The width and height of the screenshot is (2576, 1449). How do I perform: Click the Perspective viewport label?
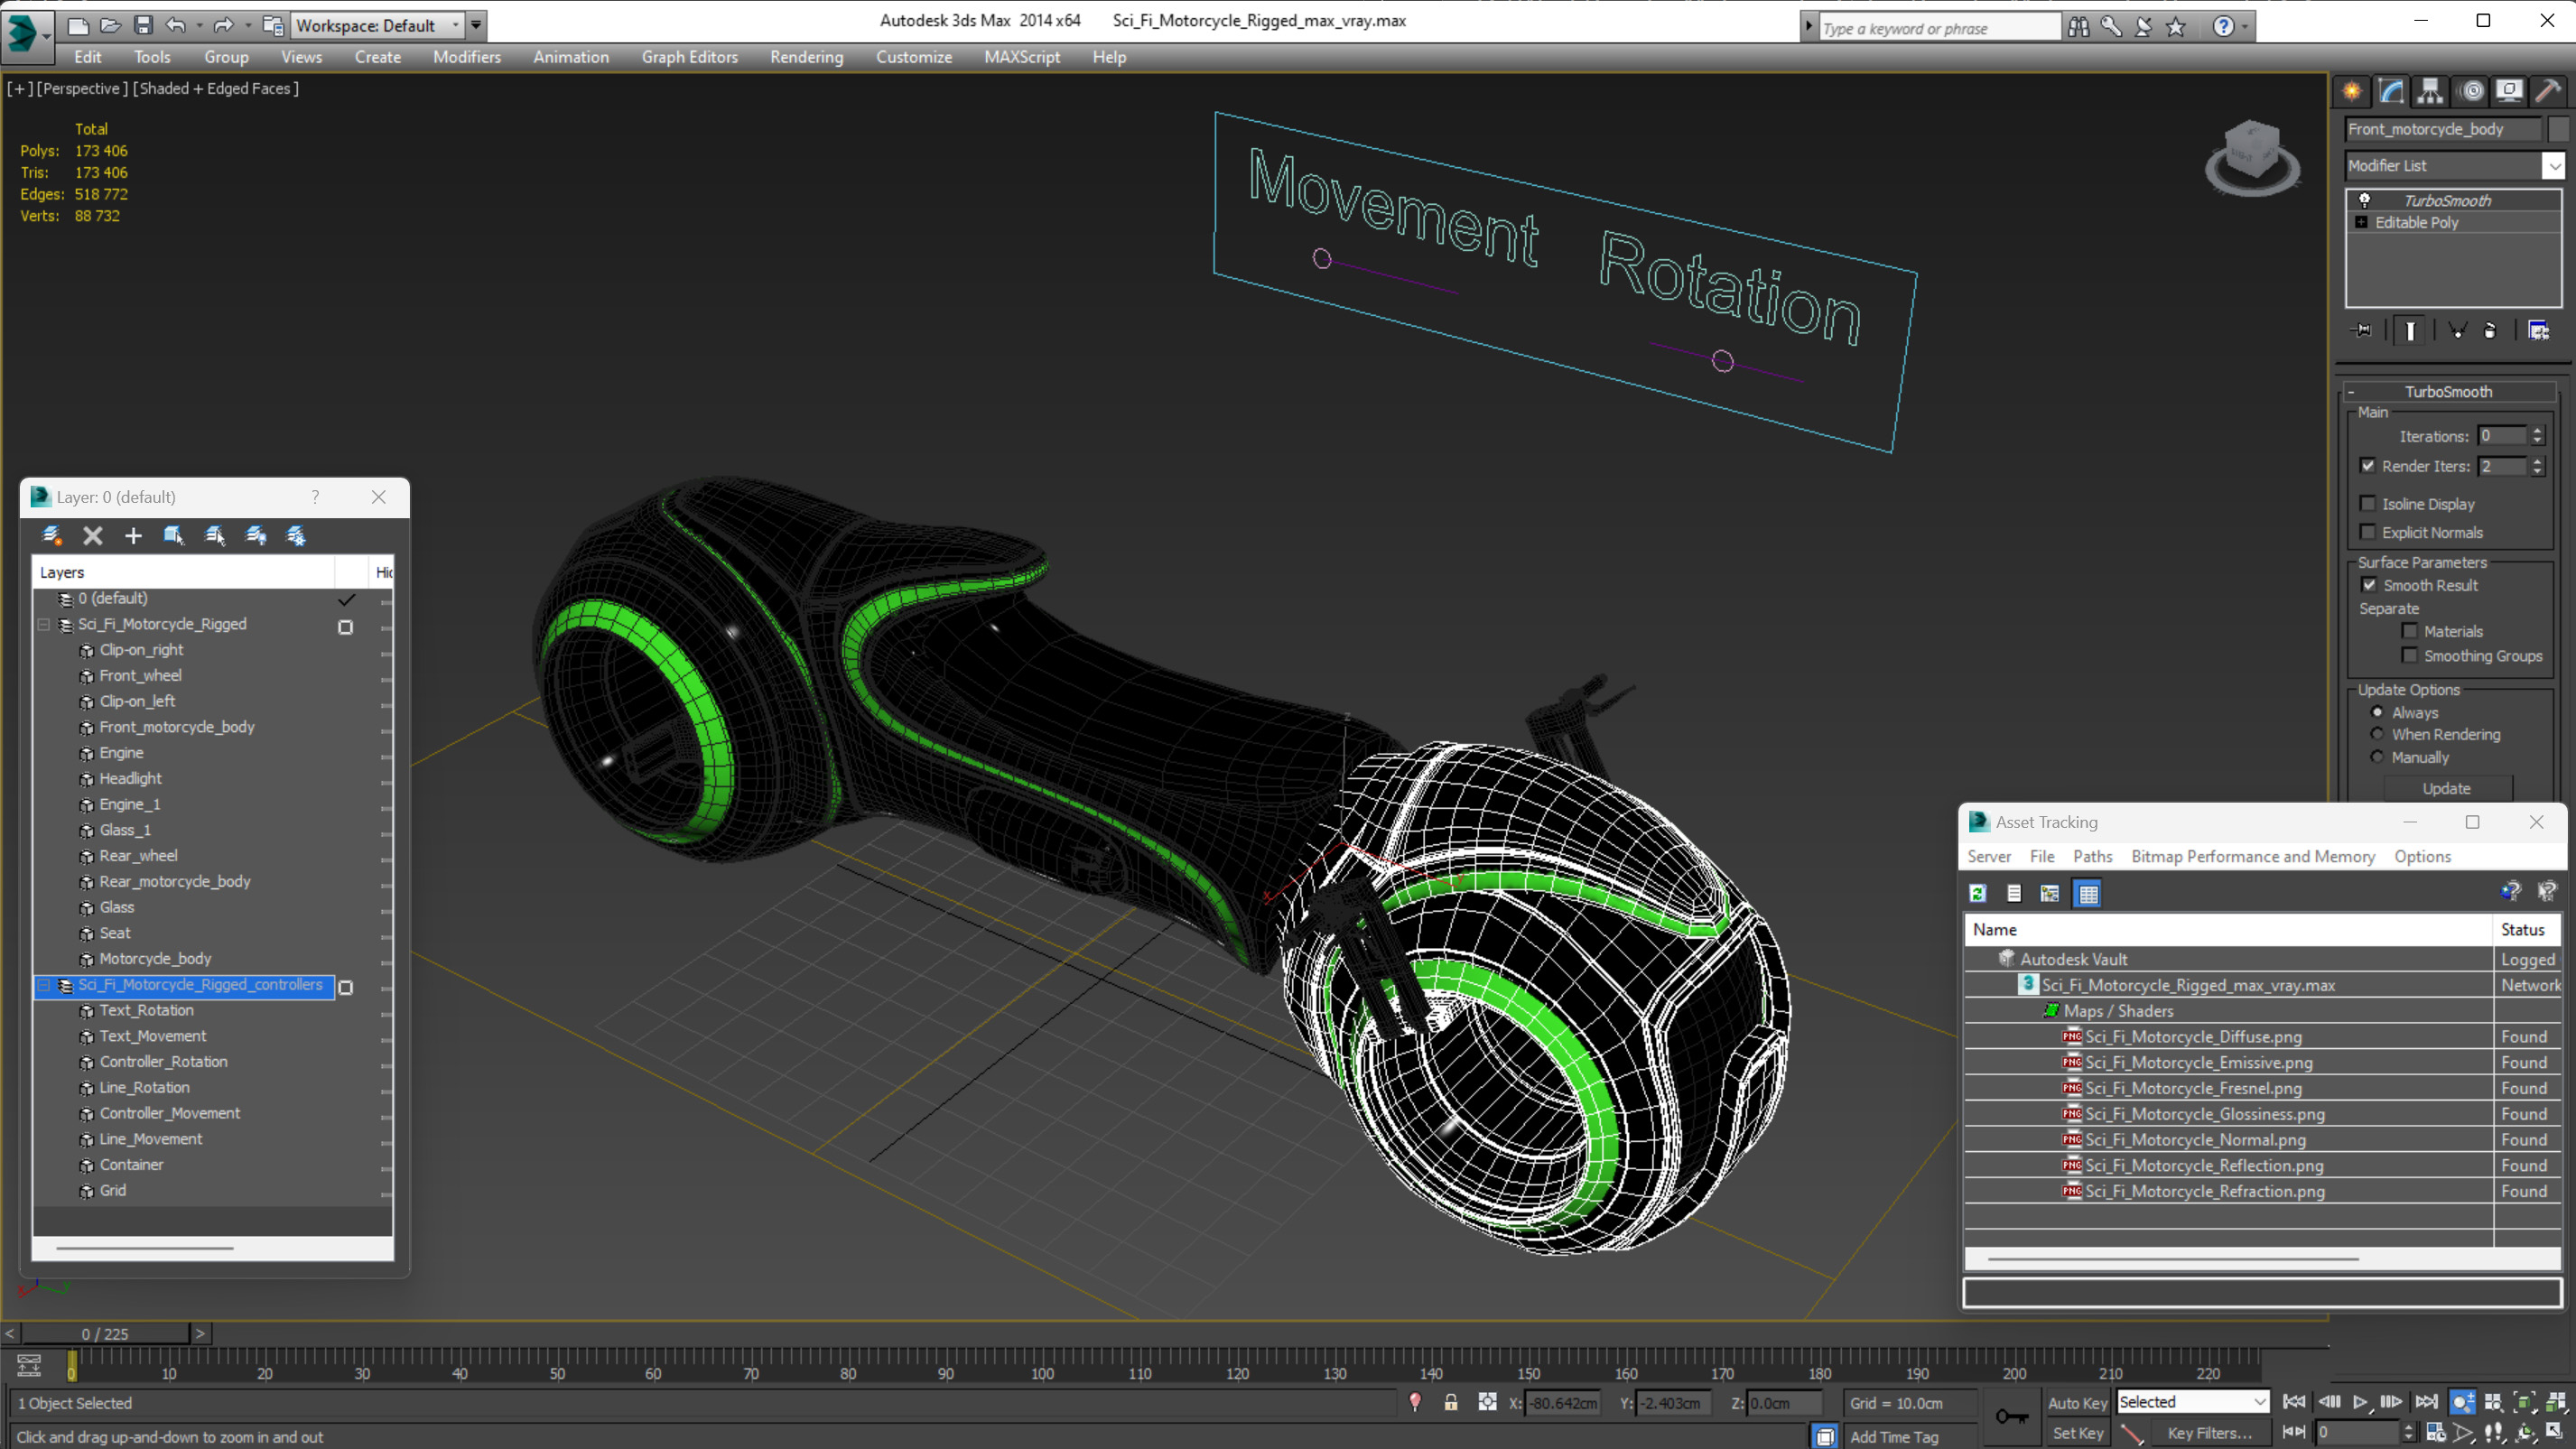82,88
